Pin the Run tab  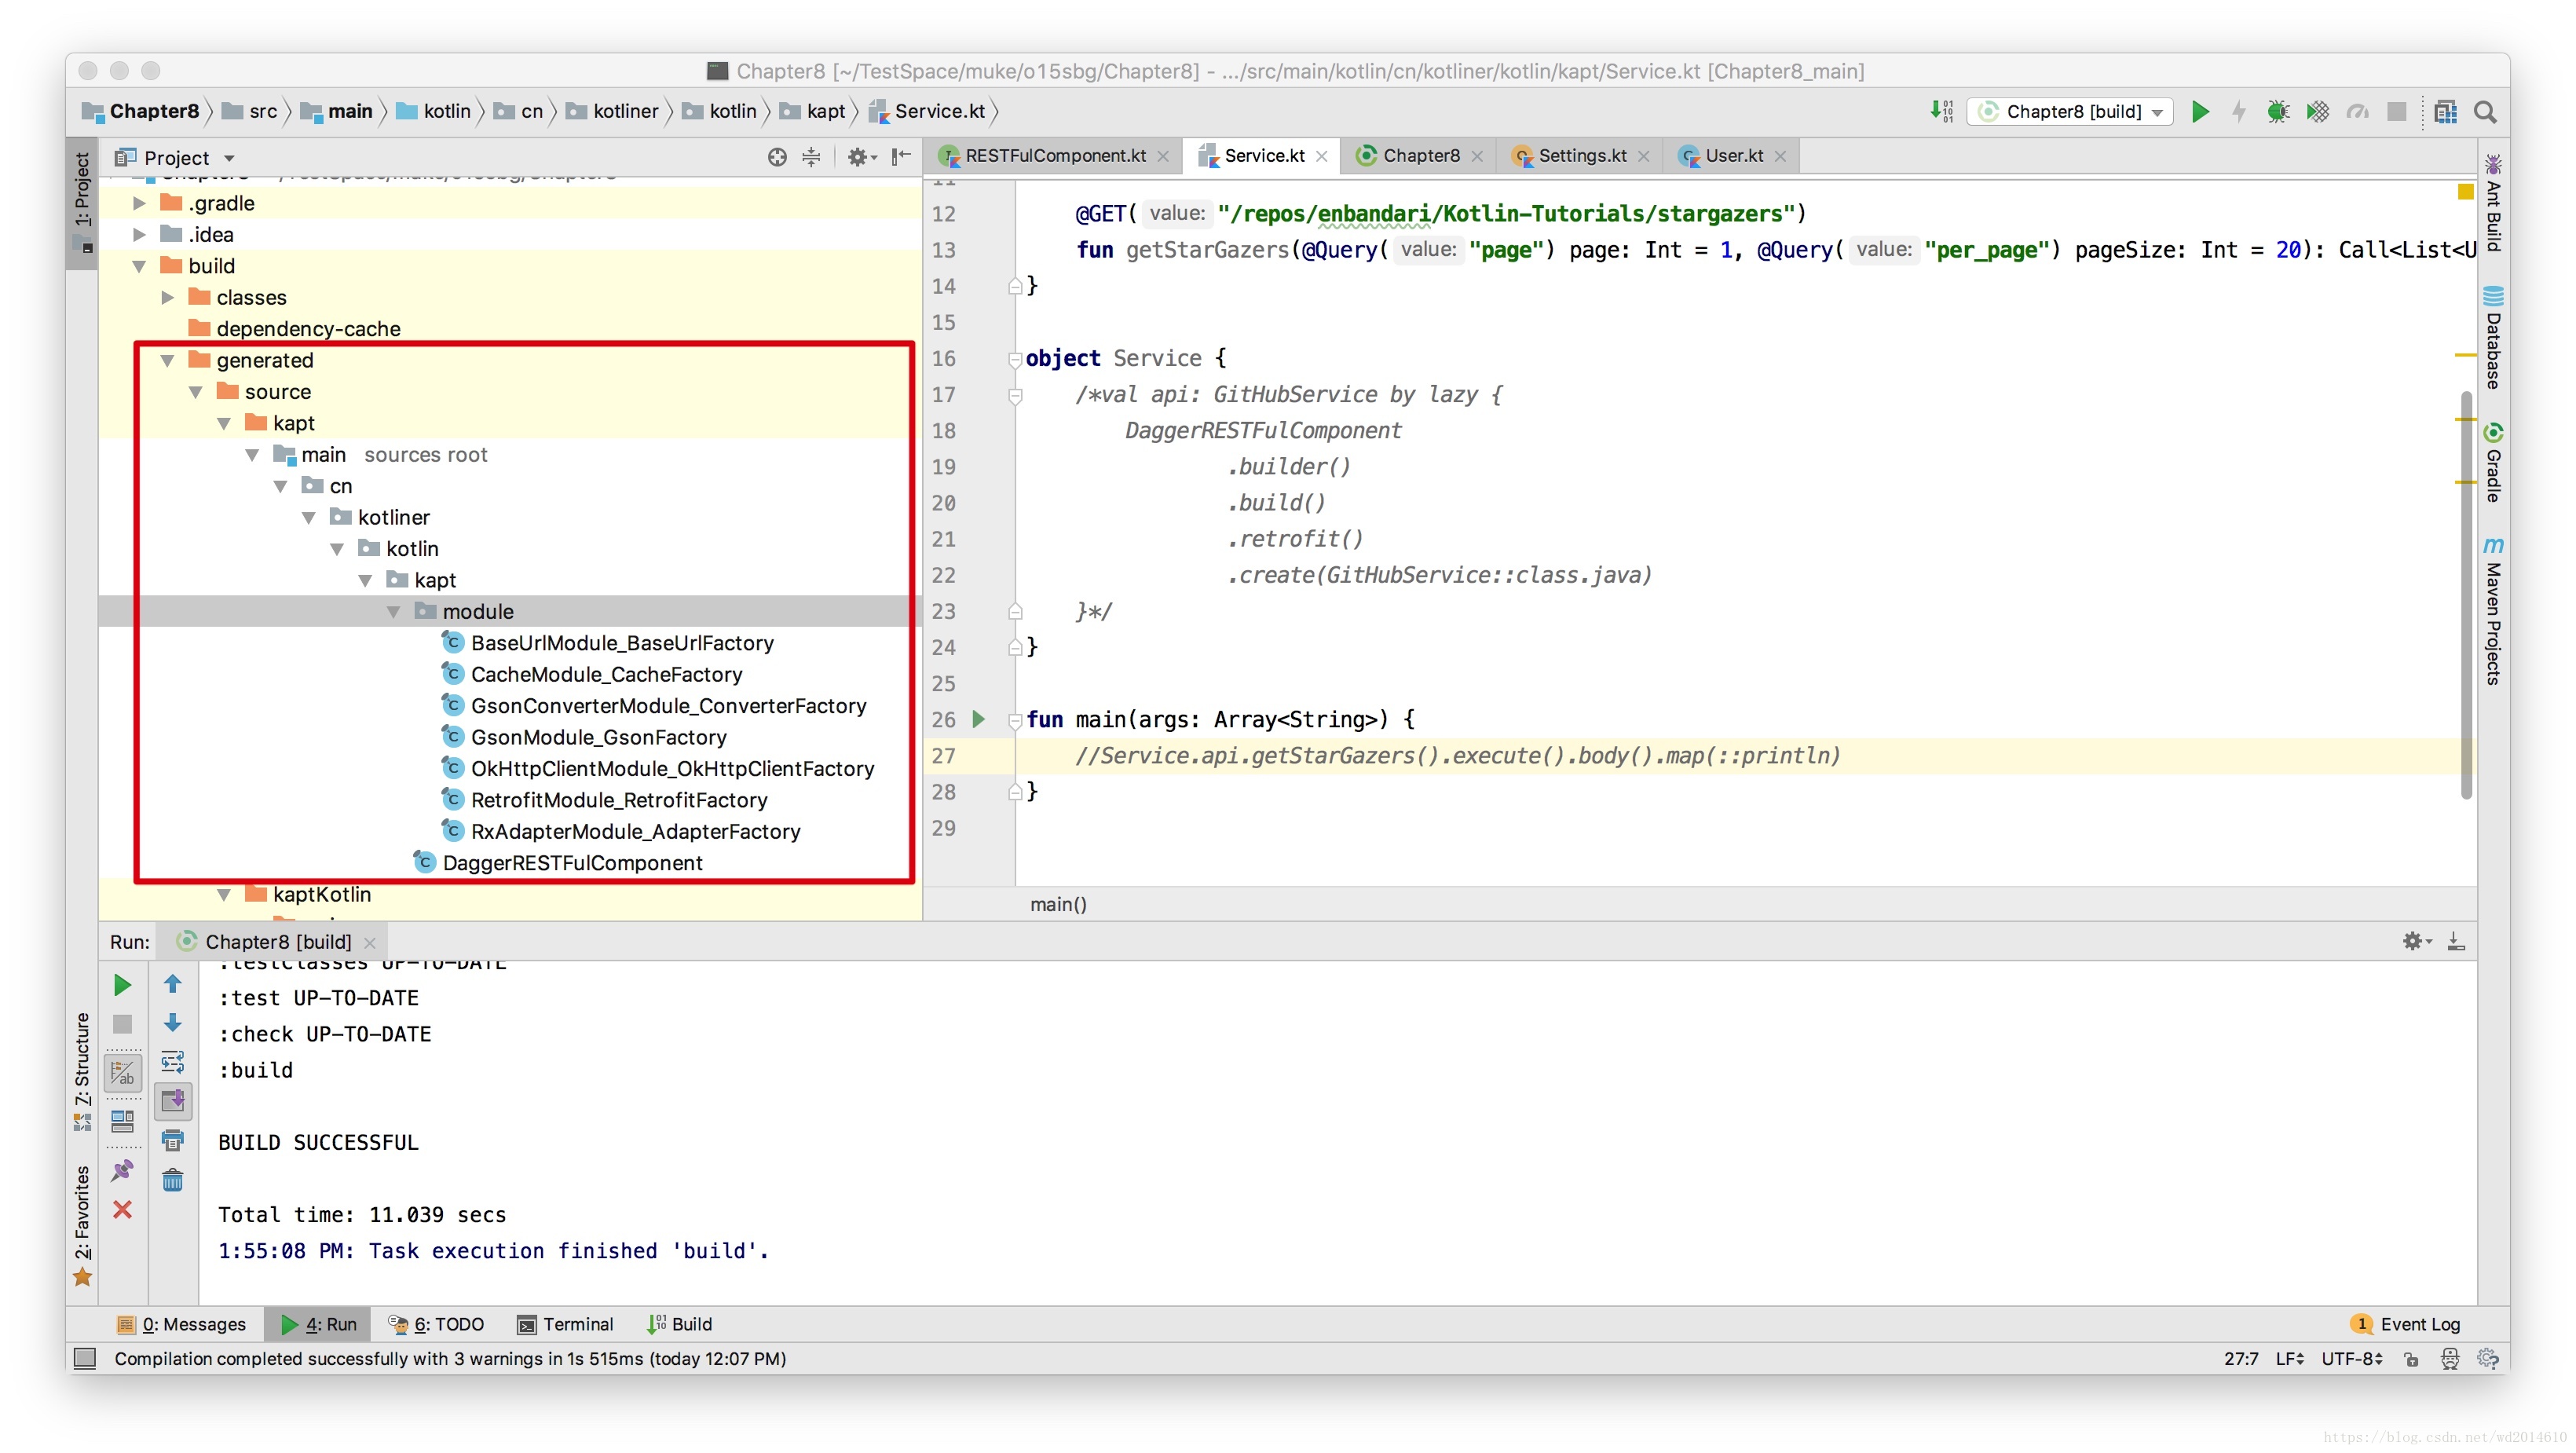(x=122, y=1170)
